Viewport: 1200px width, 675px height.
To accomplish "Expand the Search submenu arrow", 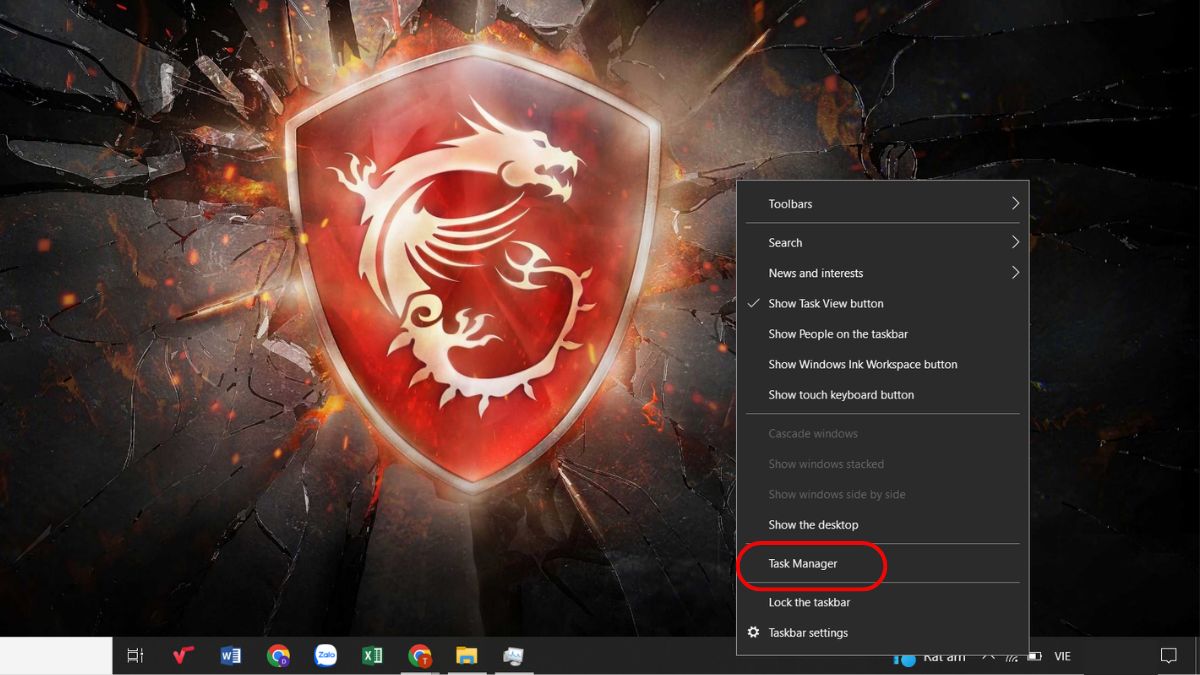I will [1015, 242].
